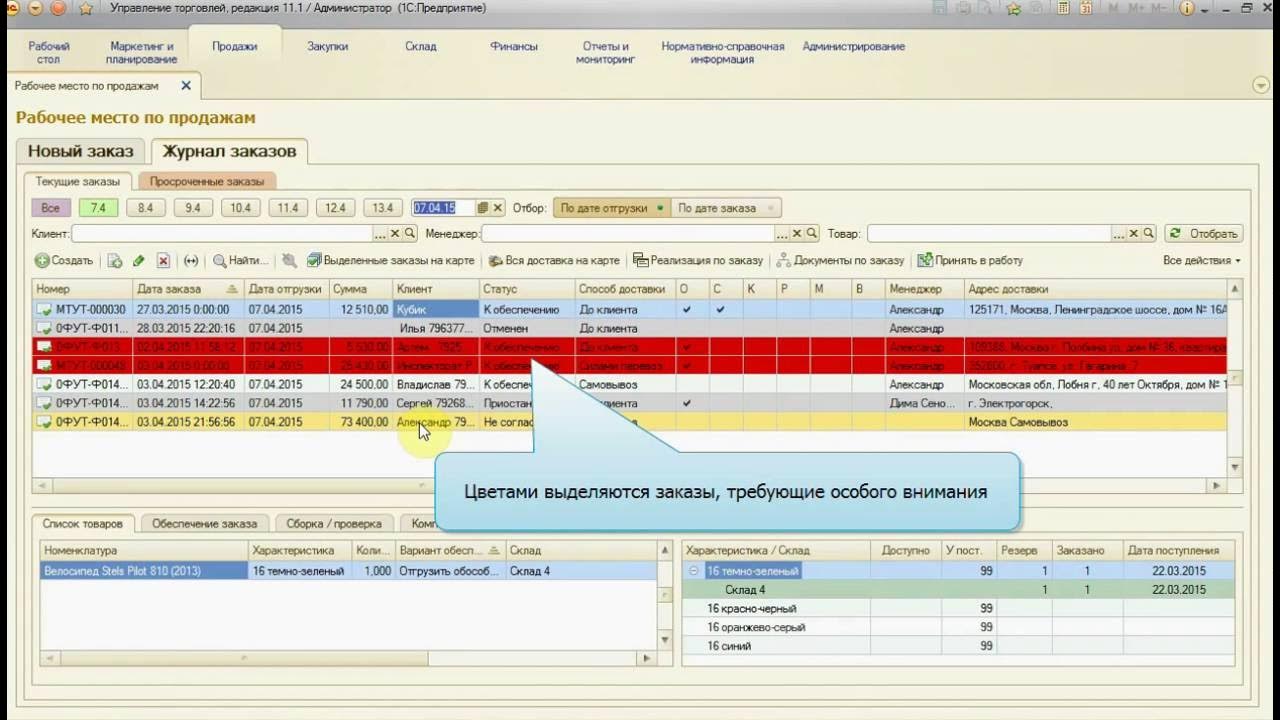Screen dimensions: 1280x720
Task: Open the Финансы section
Action: [x=514, y=46]
